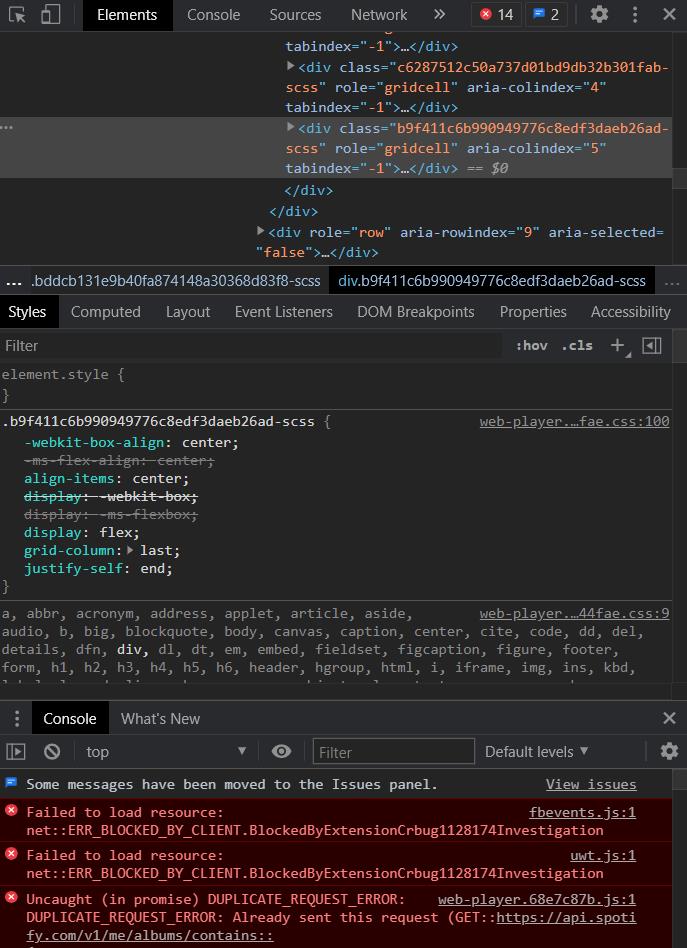Select breadcrumb .bddcb131e9b40fa874148a30368d83f8-scss

175,281
